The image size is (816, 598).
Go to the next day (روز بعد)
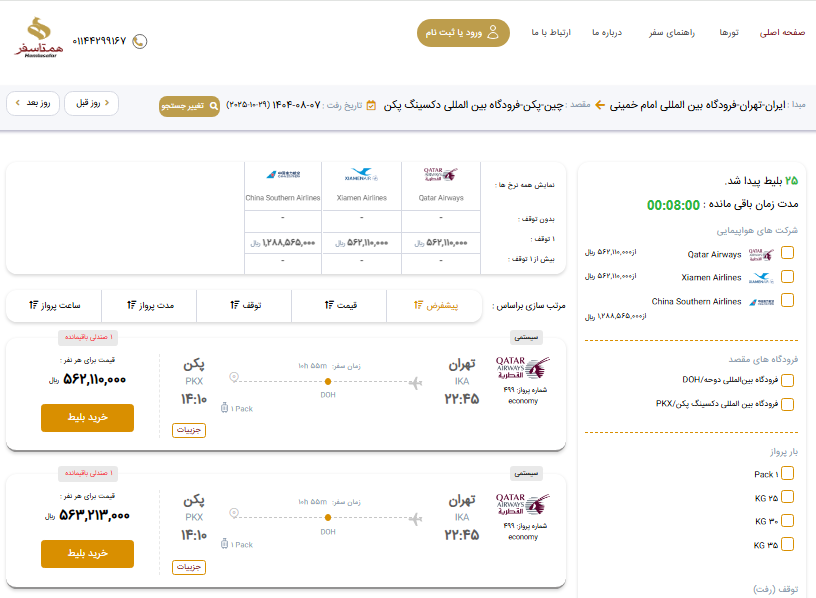point(32,103)
